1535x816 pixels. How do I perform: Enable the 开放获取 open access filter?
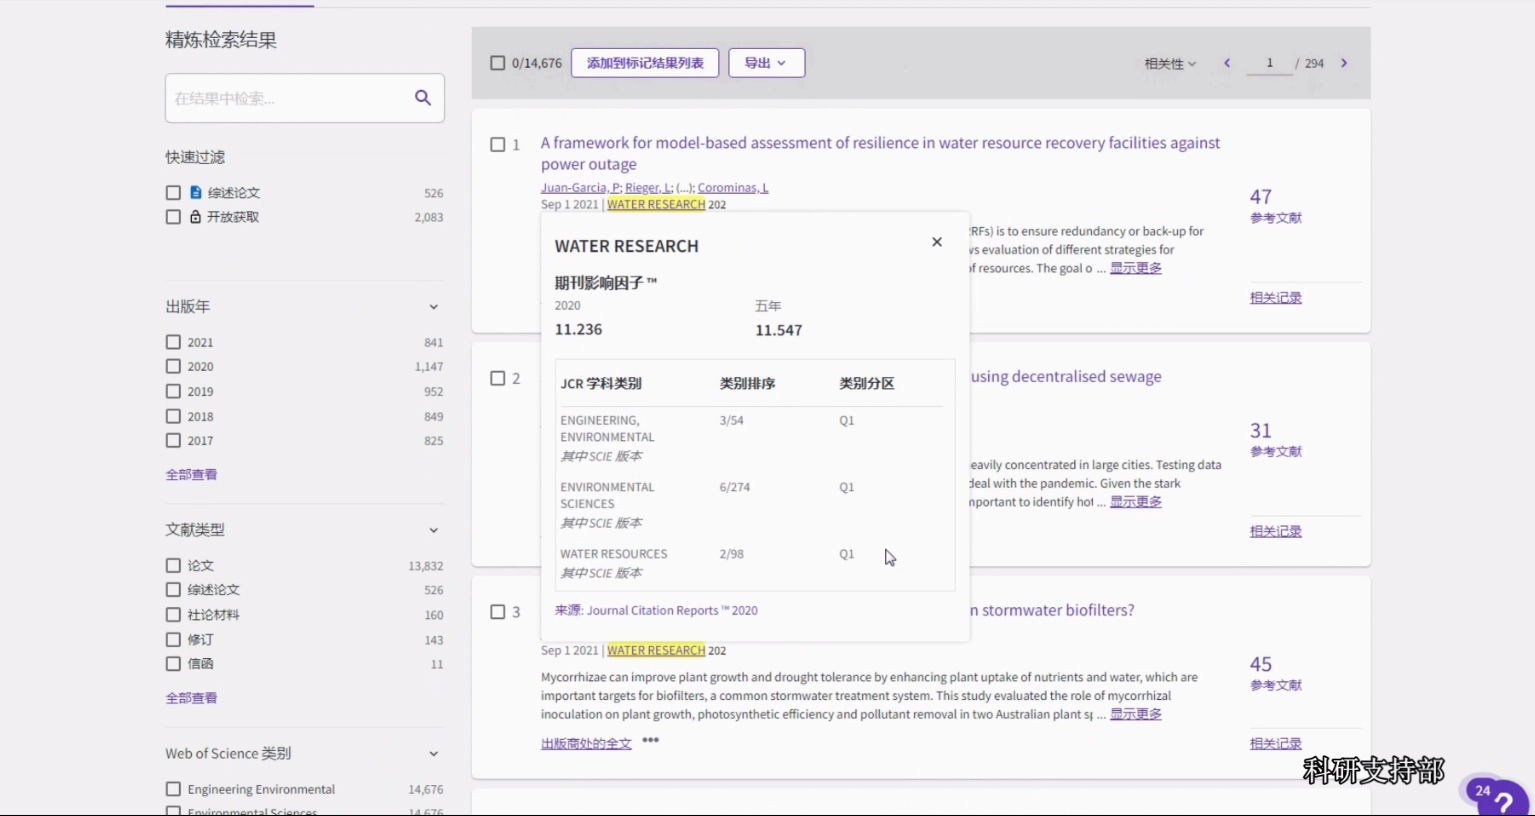tap(174, 217)
